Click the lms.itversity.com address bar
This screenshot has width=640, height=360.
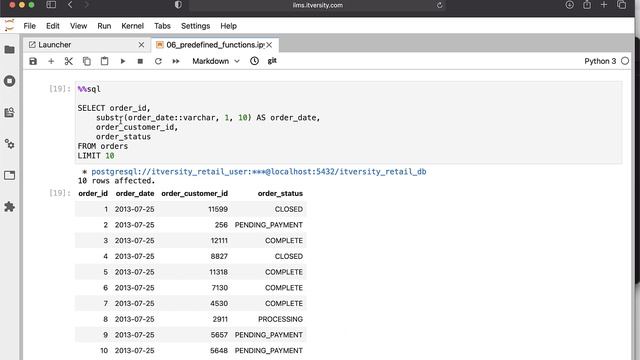coord(318,5)
